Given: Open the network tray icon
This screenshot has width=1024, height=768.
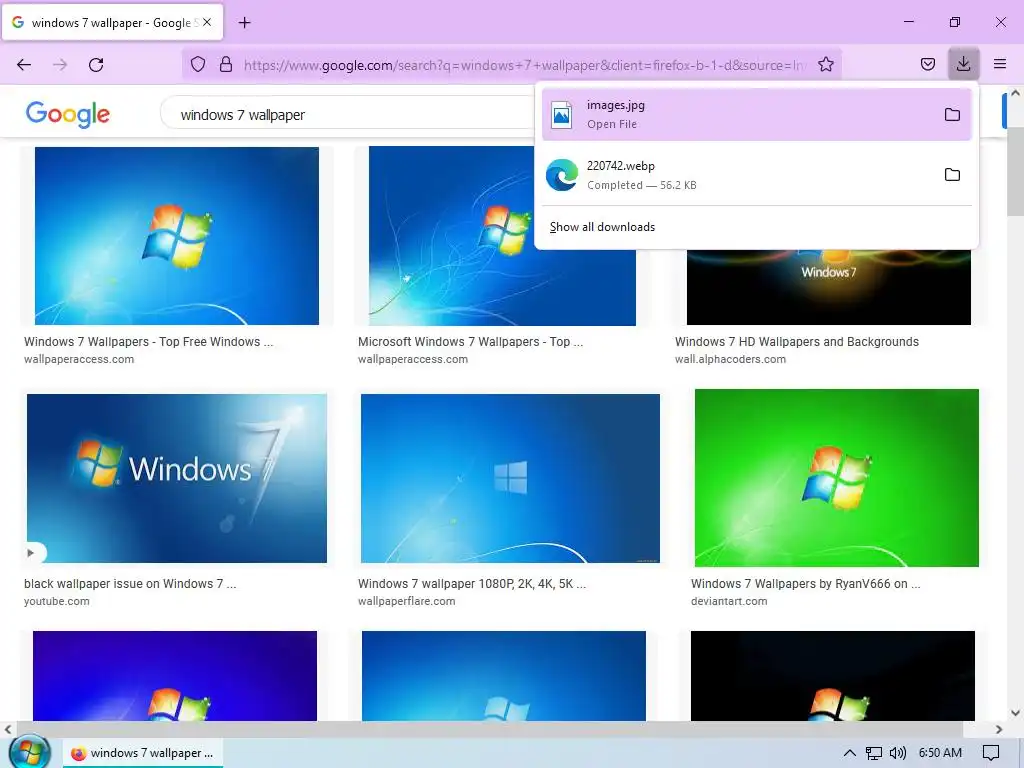Looking at the screenshot, I should 874,753.
